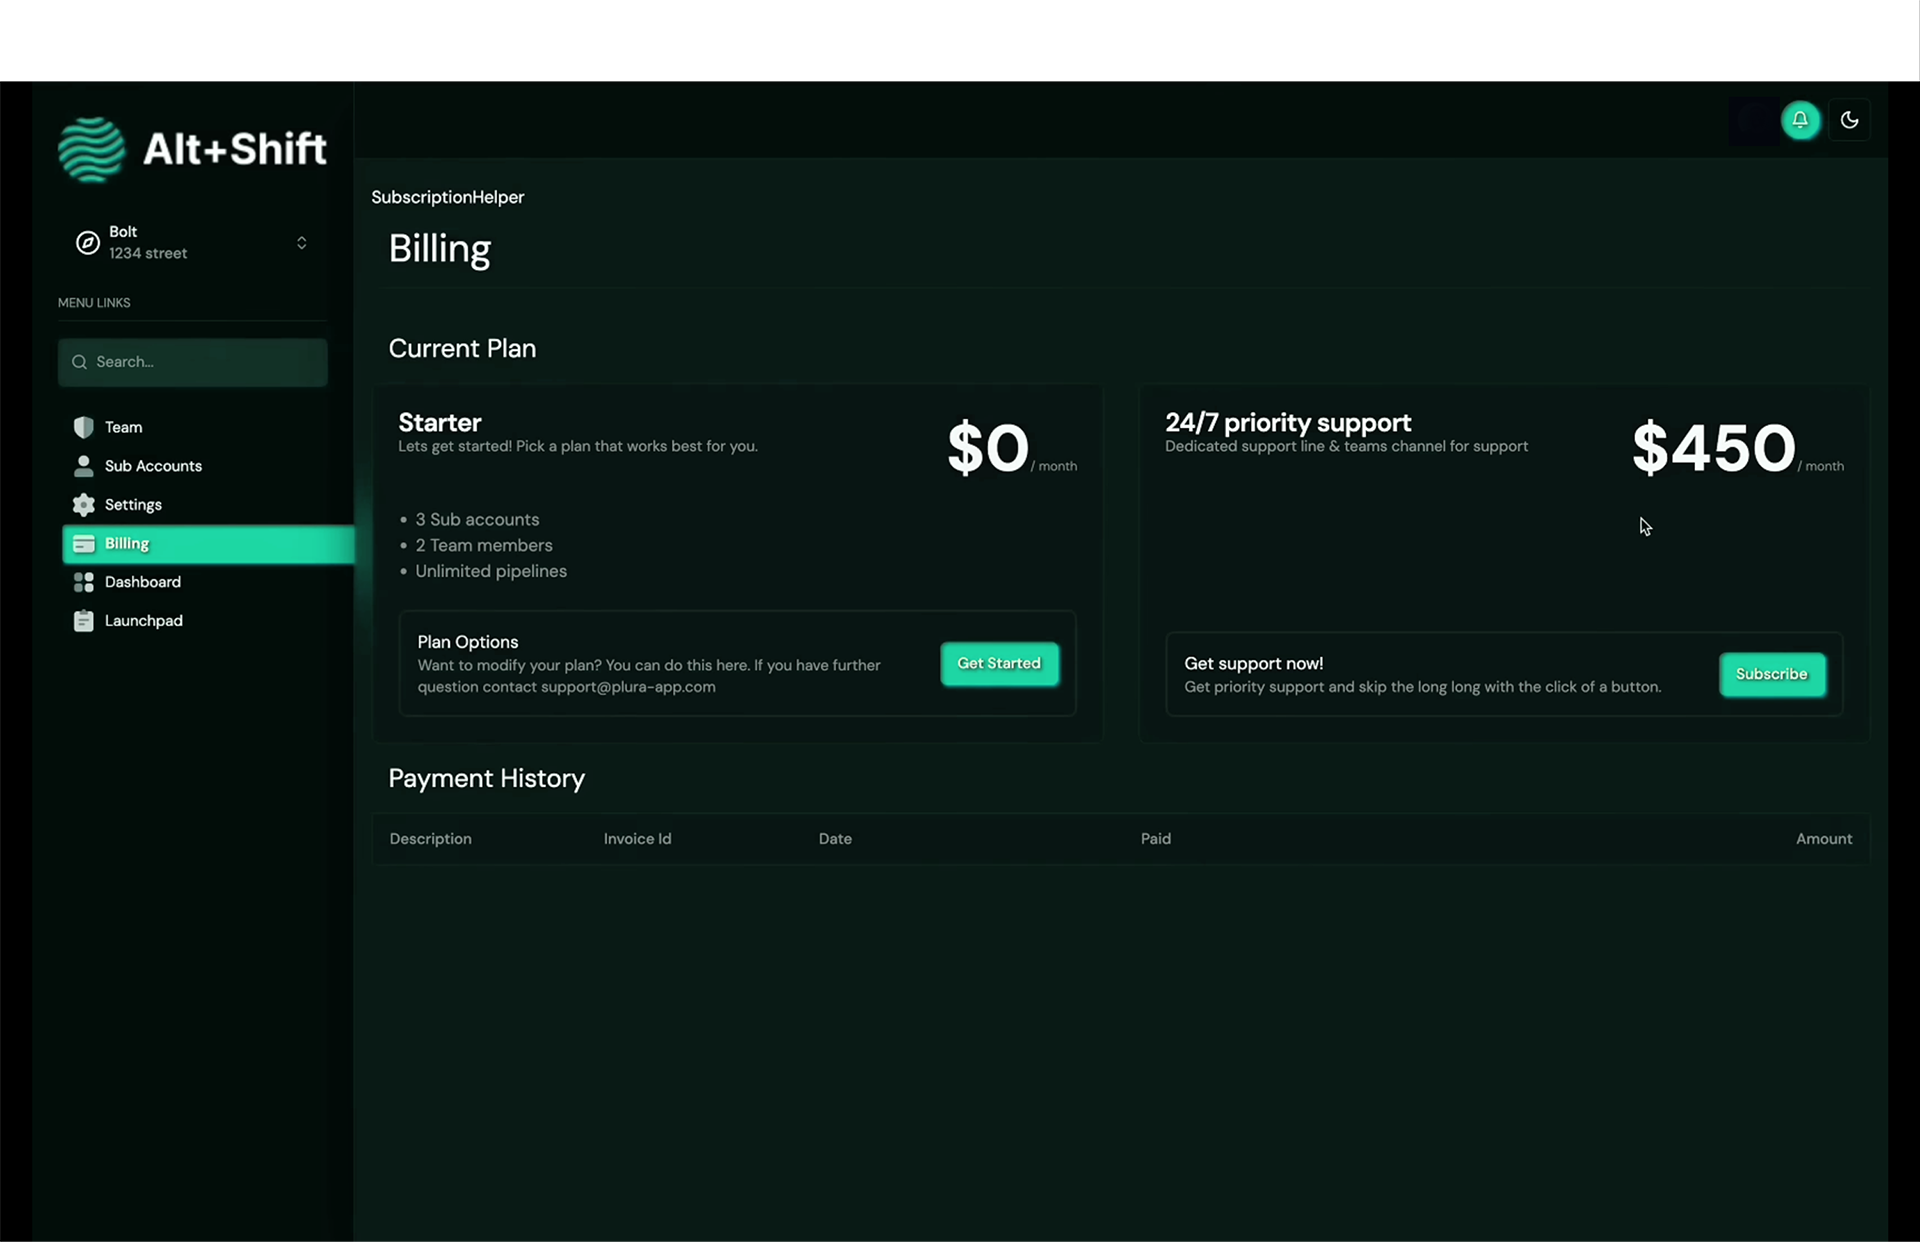1920x1242 pixels.
Task: Open the Settings menu link
Action: point(133,505)
